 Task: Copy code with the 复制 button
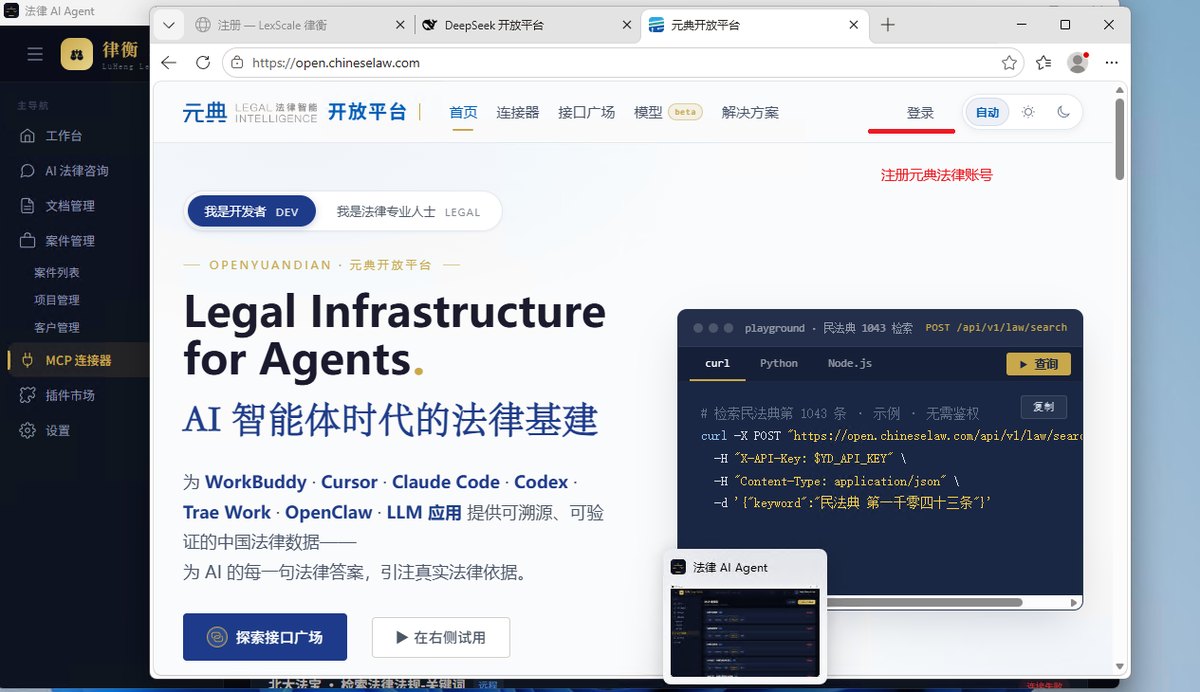coord(1043,407)
